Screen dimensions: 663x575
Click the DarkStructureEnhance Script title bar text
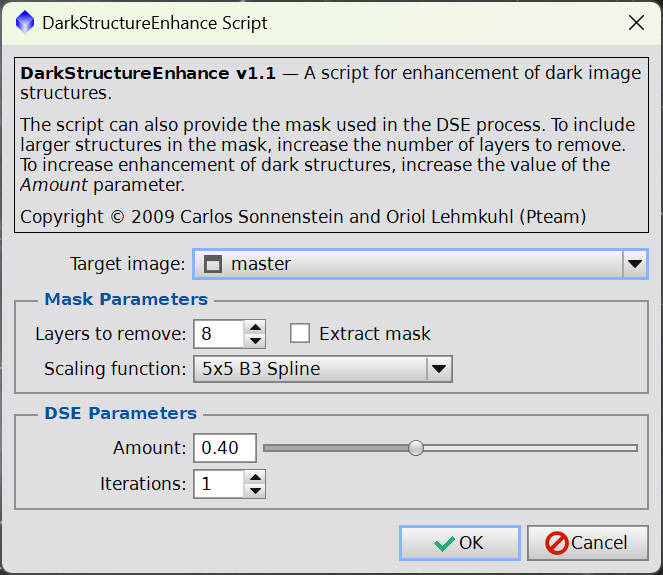tap(155, 22)
